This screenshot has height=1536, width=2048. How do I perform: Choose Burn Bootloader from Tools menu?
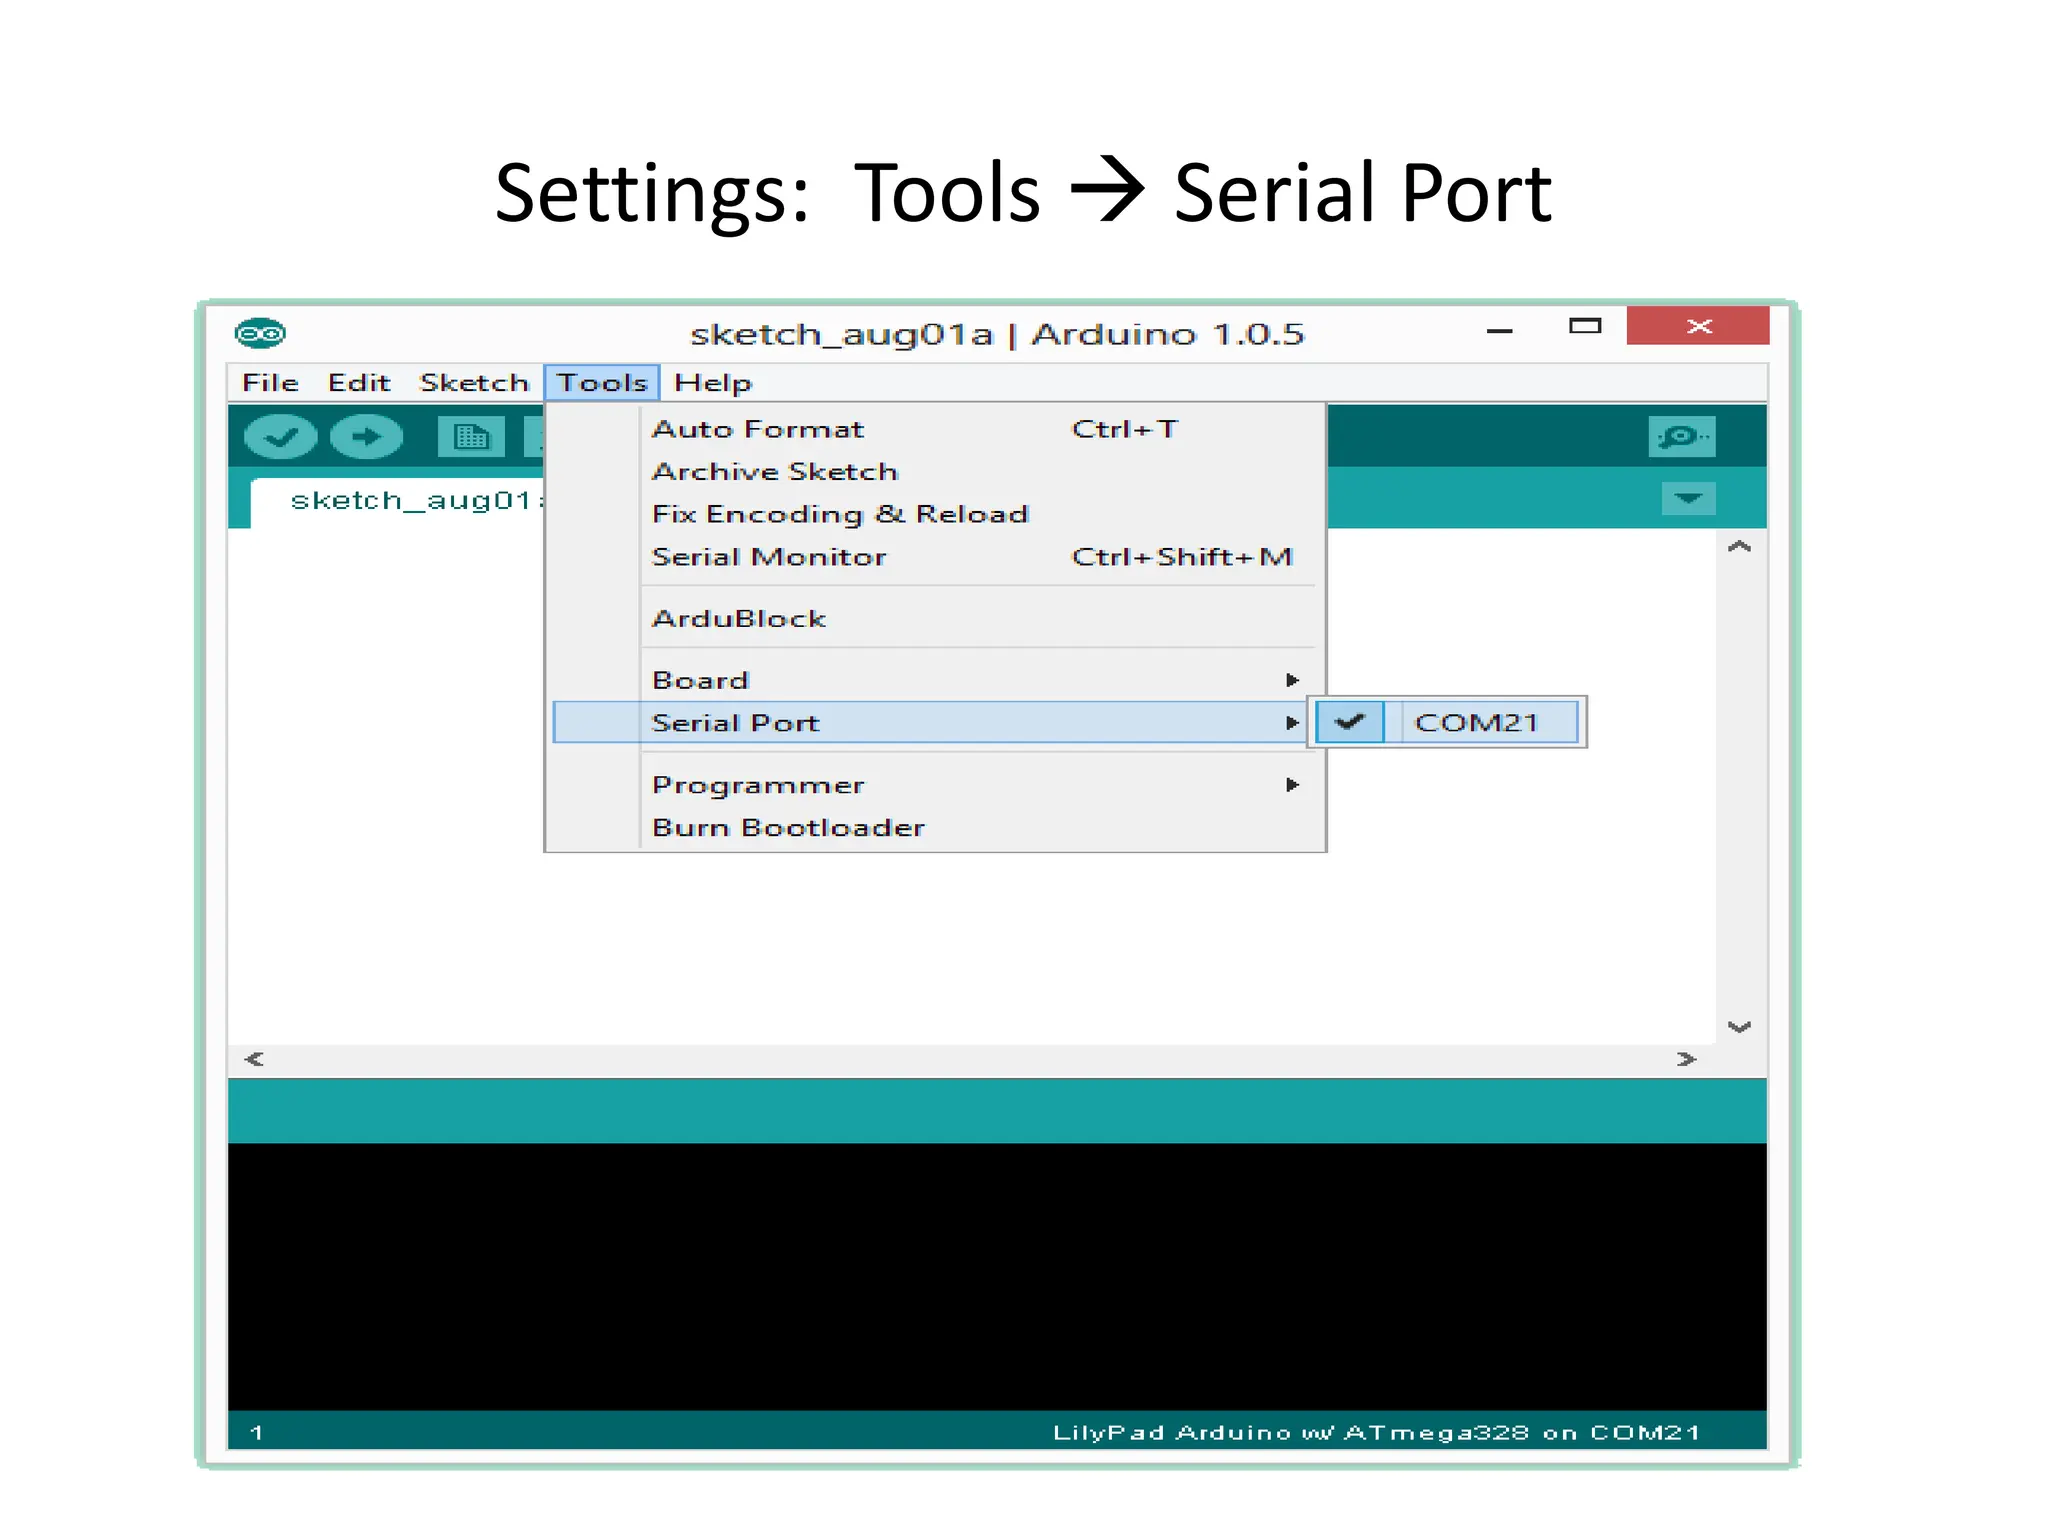point(788,828)
